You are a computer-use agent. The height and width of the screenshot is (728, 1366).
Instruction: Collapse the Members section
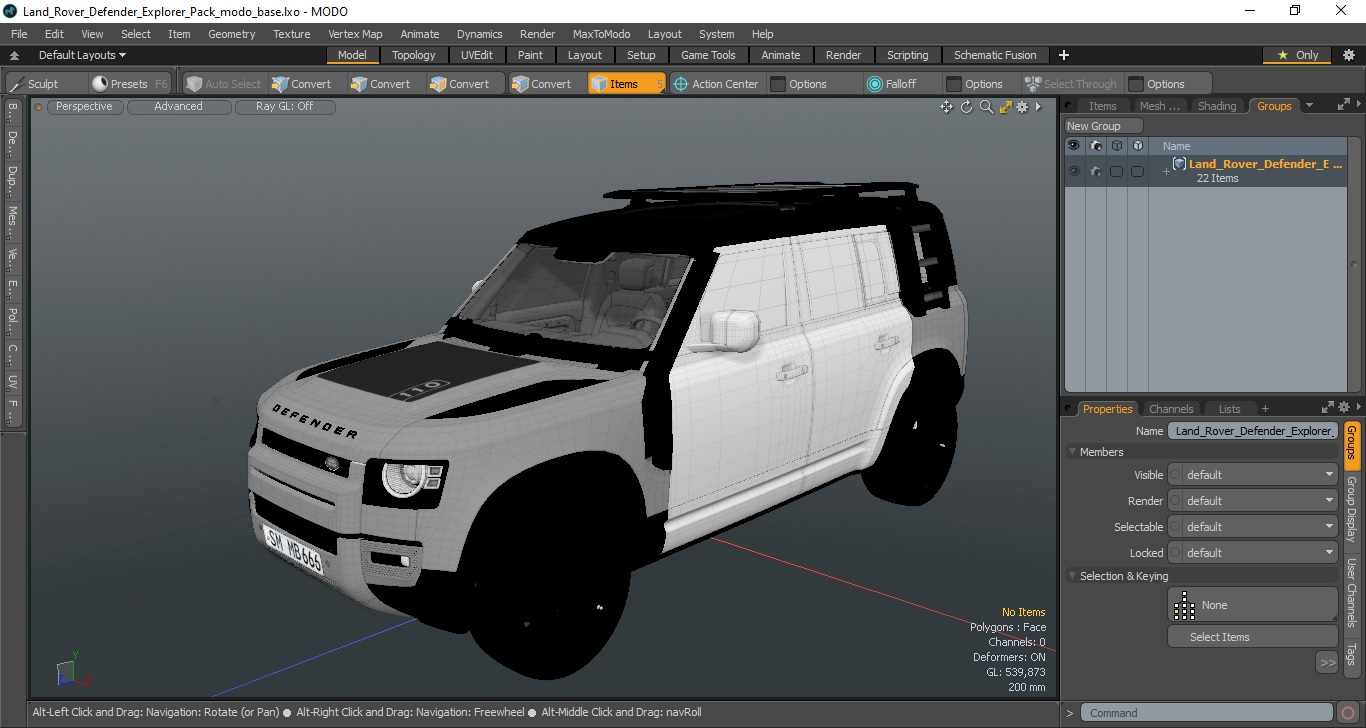[x=1072, y=452]
